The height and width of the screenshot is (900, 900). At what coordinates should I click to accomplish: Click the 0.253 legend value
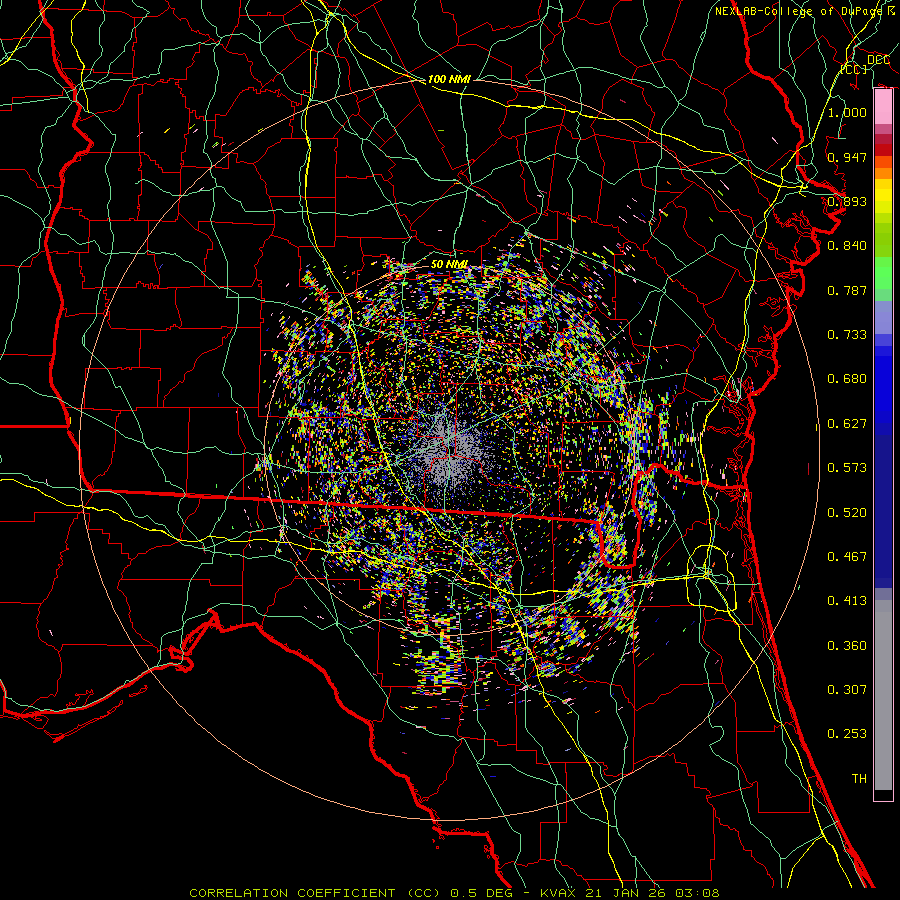click(847, 734)
